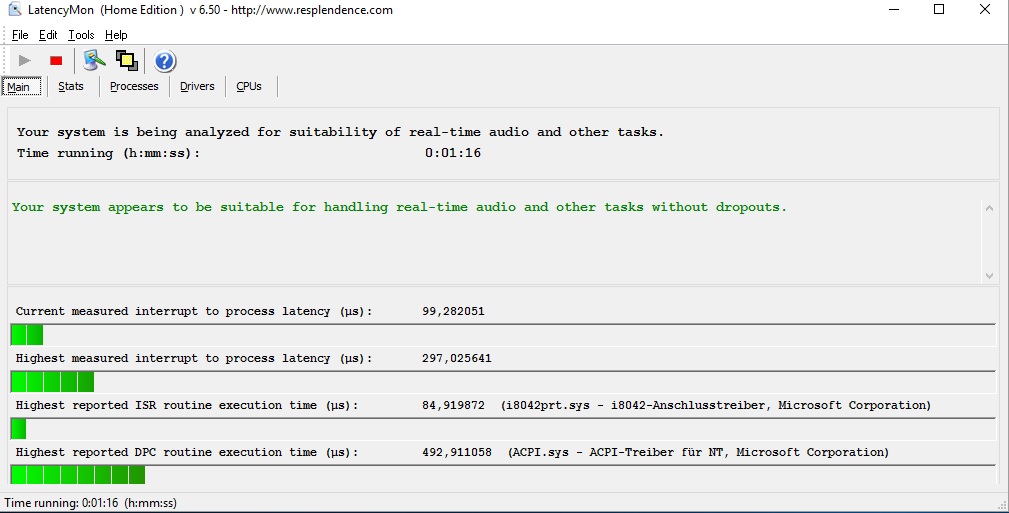Click the ACPI.sys driver description text

(698, 452)
